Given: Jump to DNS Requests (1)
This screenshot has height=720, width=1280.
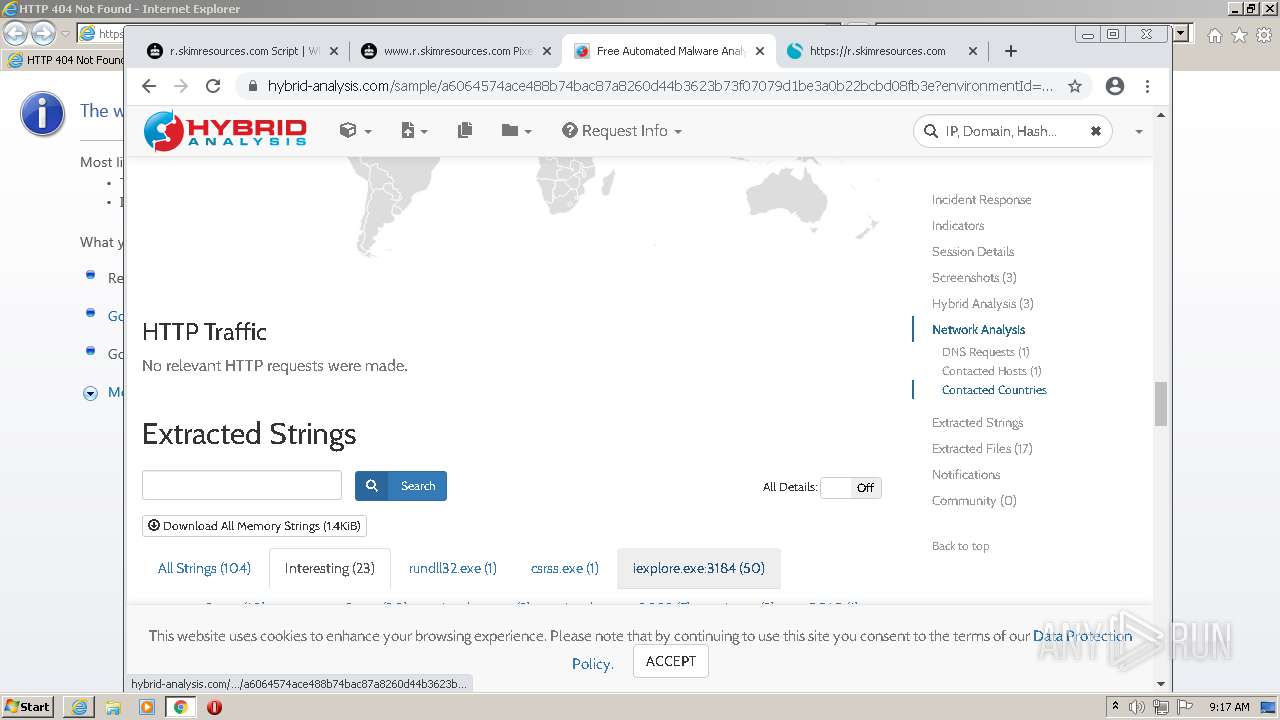Looking at the screenshot, I should point(986,352).
